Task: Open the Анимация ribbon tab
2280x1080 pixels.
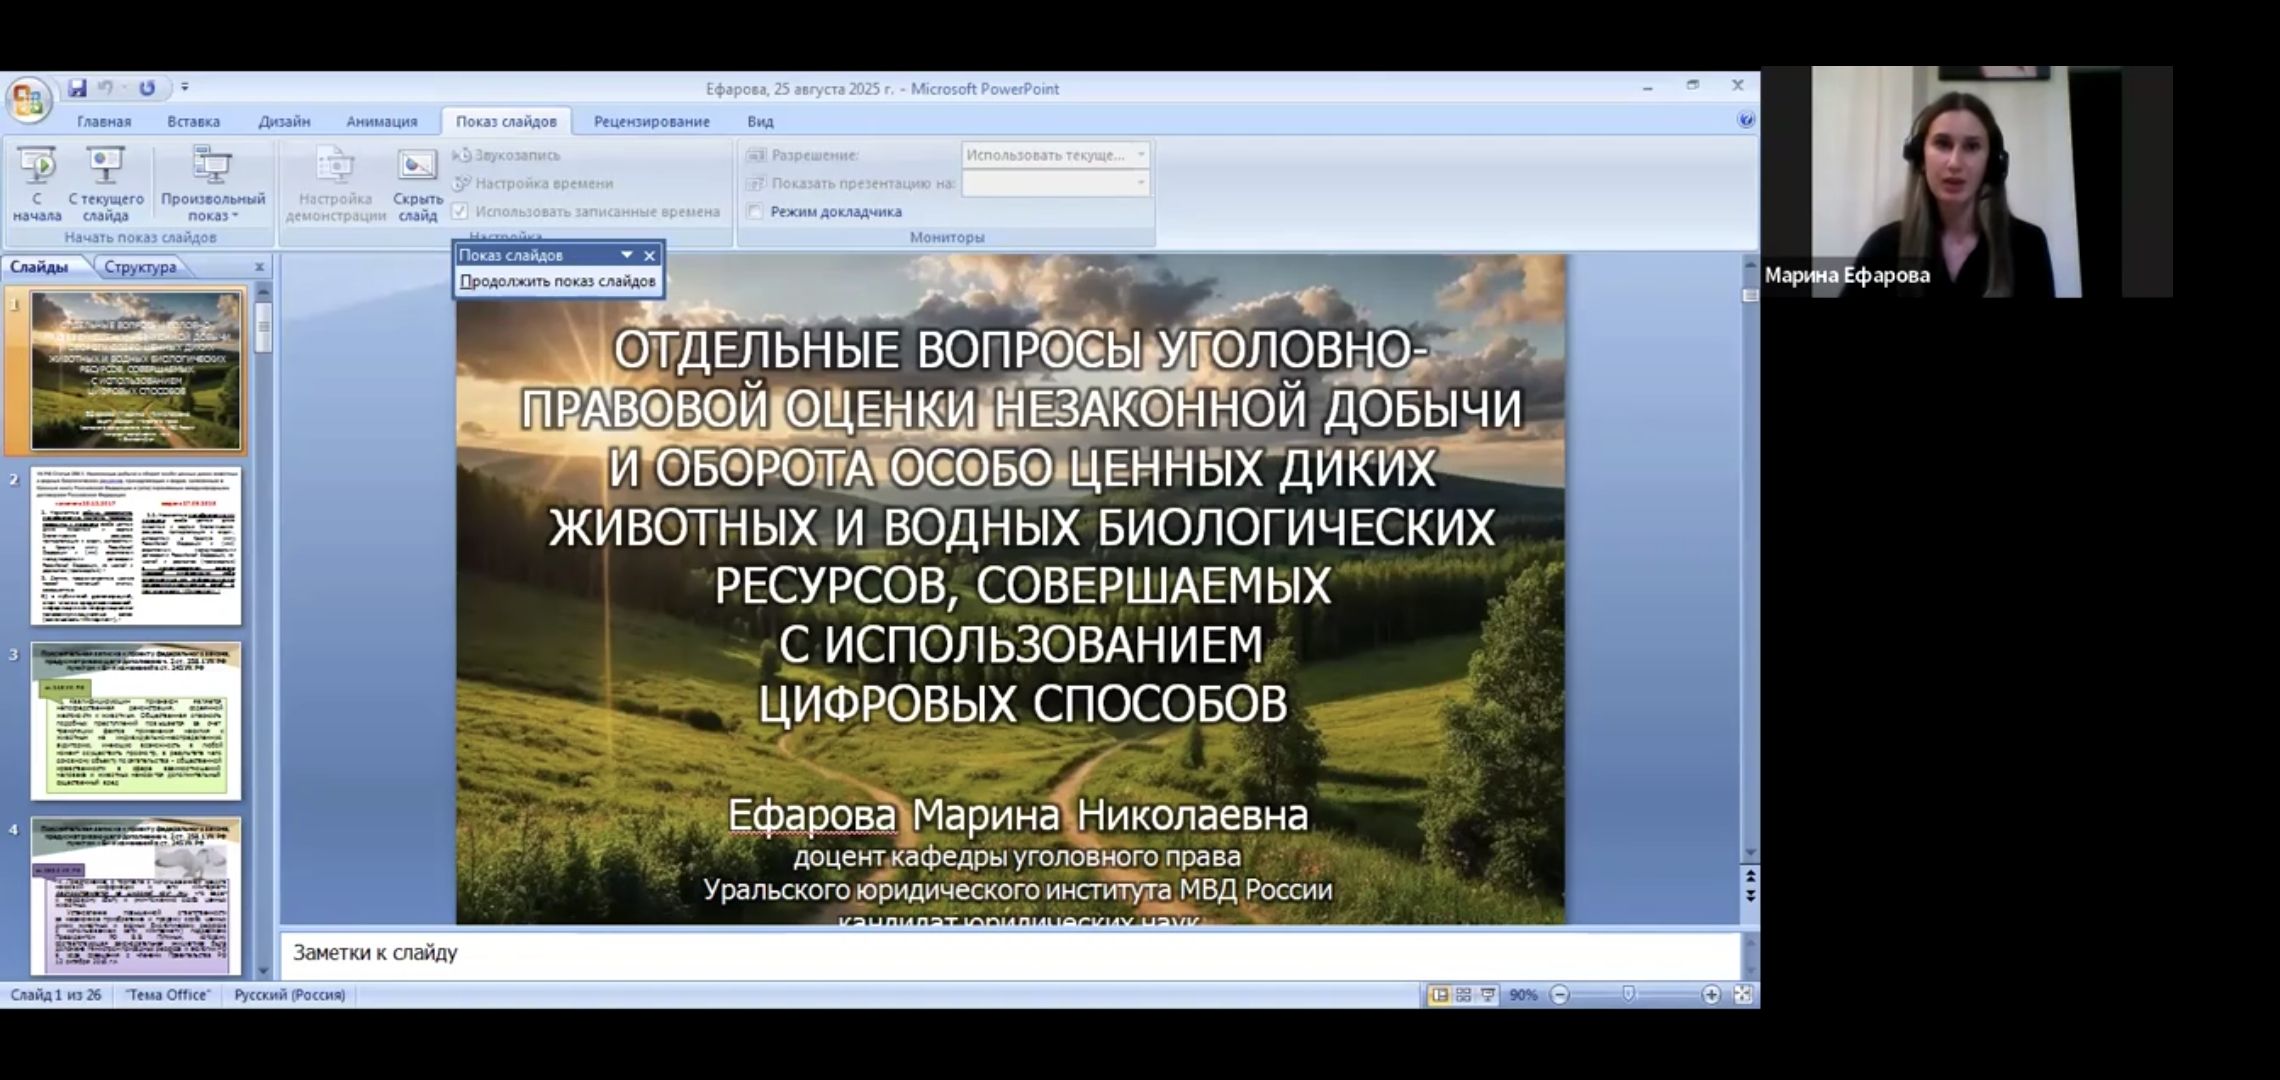Action: [381, 121]
